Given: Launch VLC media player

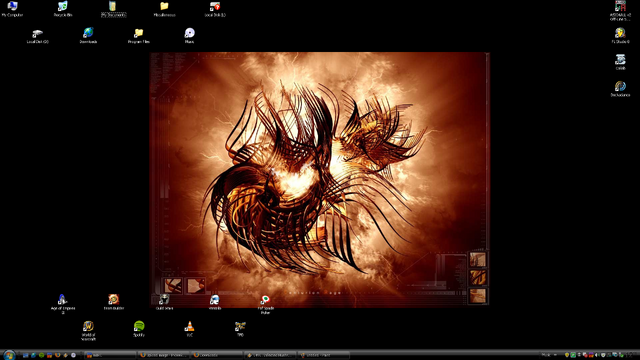Looking at the screenshot, I should tap(189, 329).
